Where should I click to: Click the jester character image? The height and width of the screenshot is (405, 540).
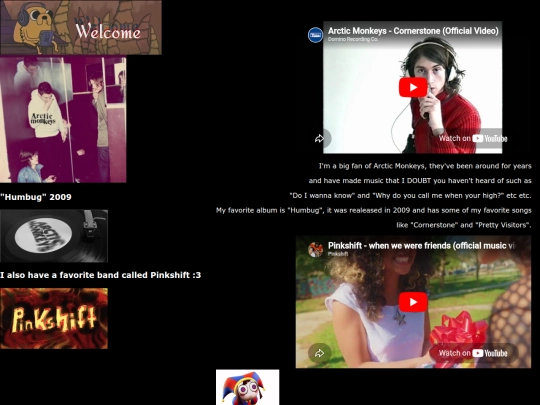click(x=247, y=387)
